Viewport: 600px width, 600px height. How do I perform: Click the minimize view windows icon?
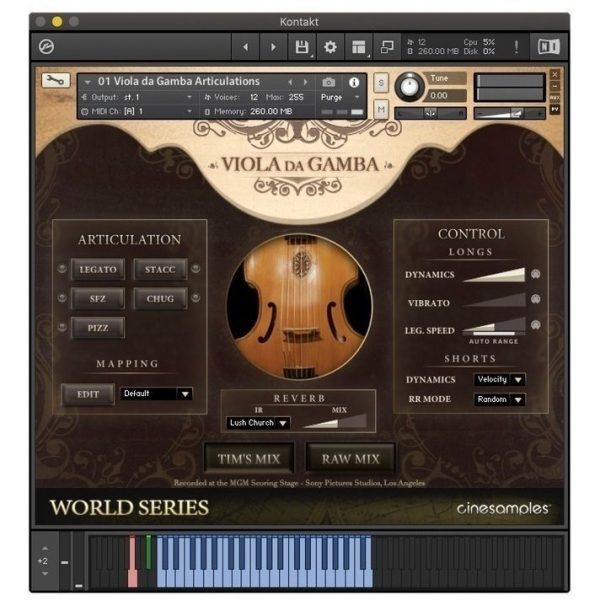coord(387,47)
